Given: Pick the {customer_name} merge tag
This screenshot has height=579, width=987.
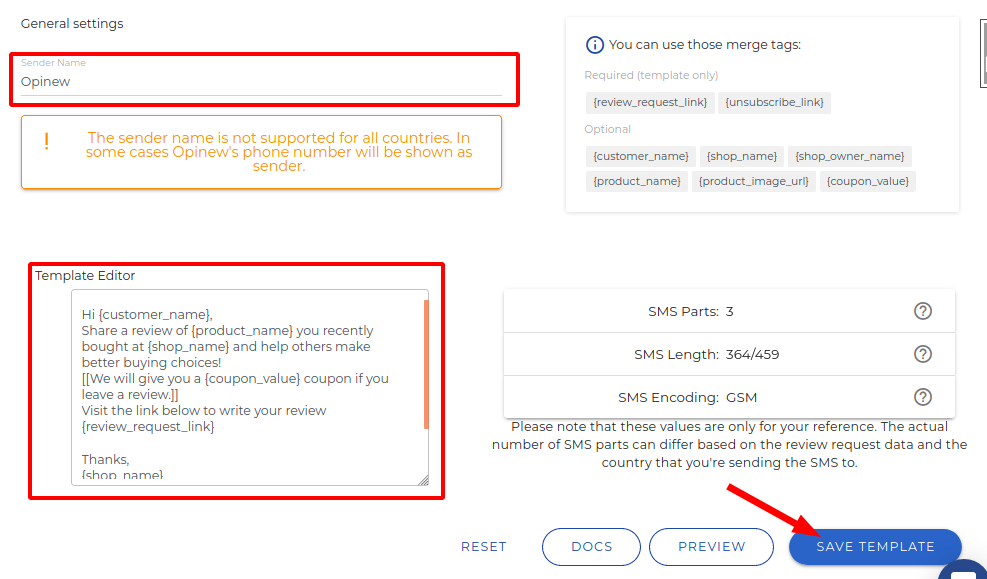Looking at the screenshot, I should [641, 156].
